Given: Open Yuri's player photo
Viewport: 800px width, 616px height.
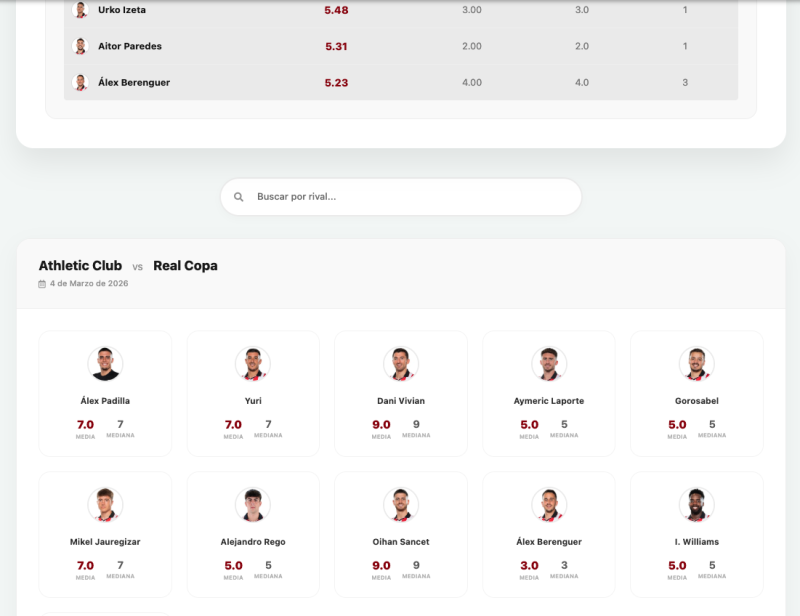Looking at the screenshot, I should (253, 364).
